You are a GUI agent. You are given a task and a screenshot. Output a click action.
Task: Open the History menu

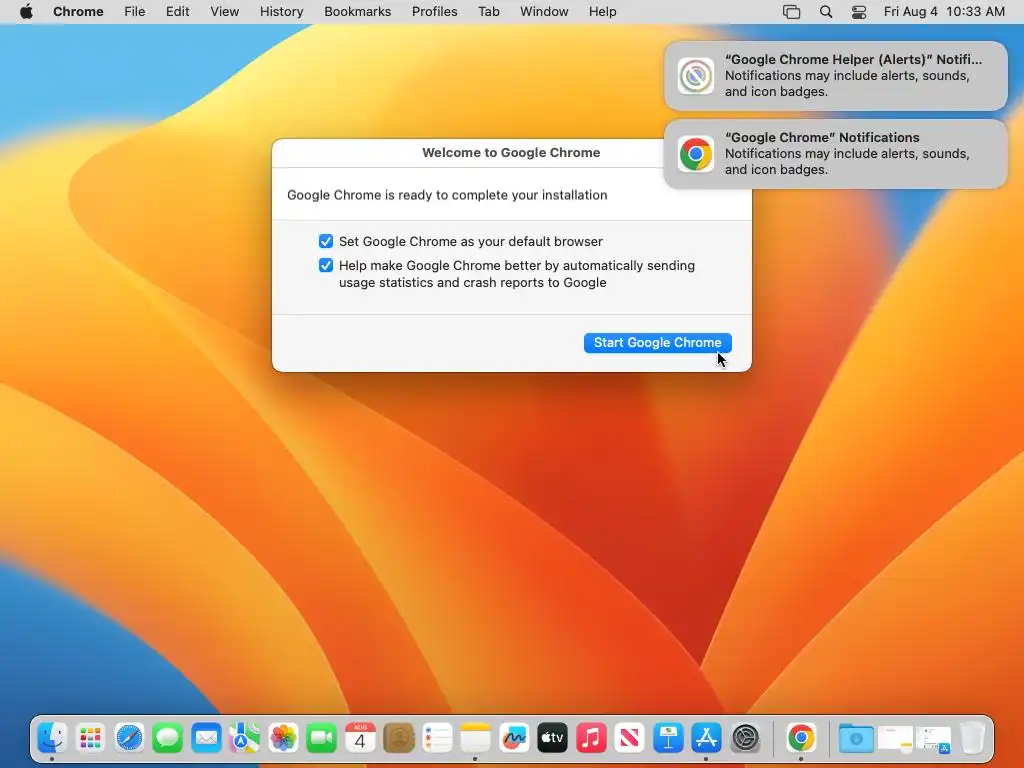tap(281, 12)
